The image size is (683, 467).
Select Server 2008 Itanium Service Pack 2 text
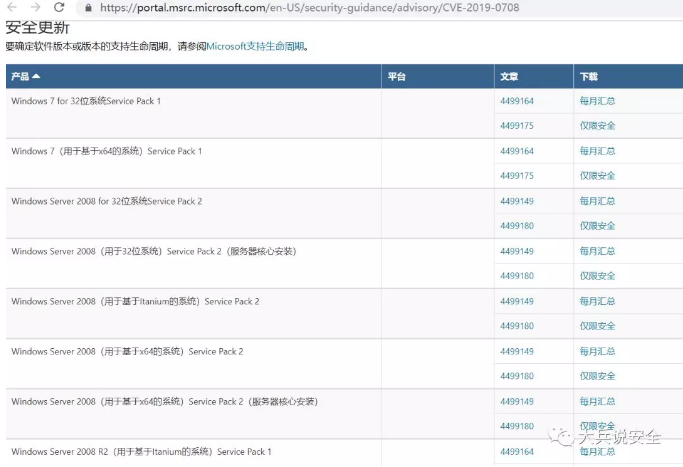point(135,301)
